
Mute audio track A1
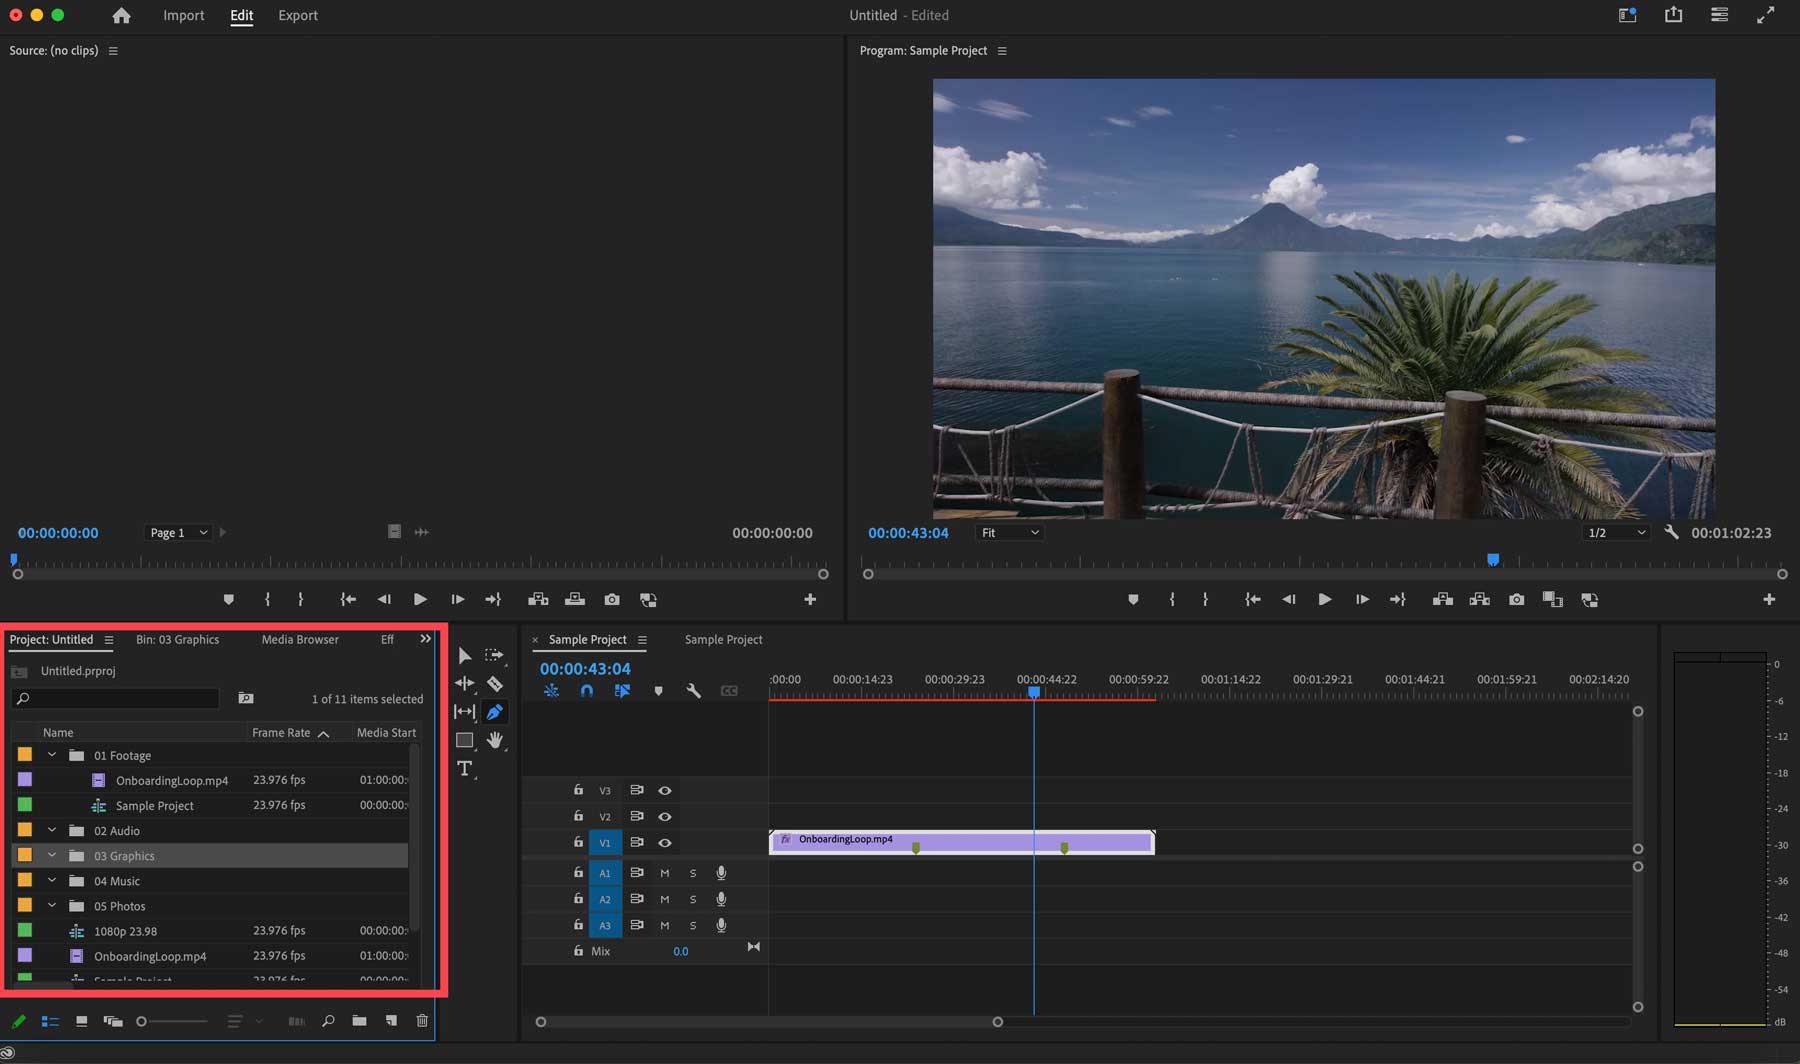(x=664, y=873)
